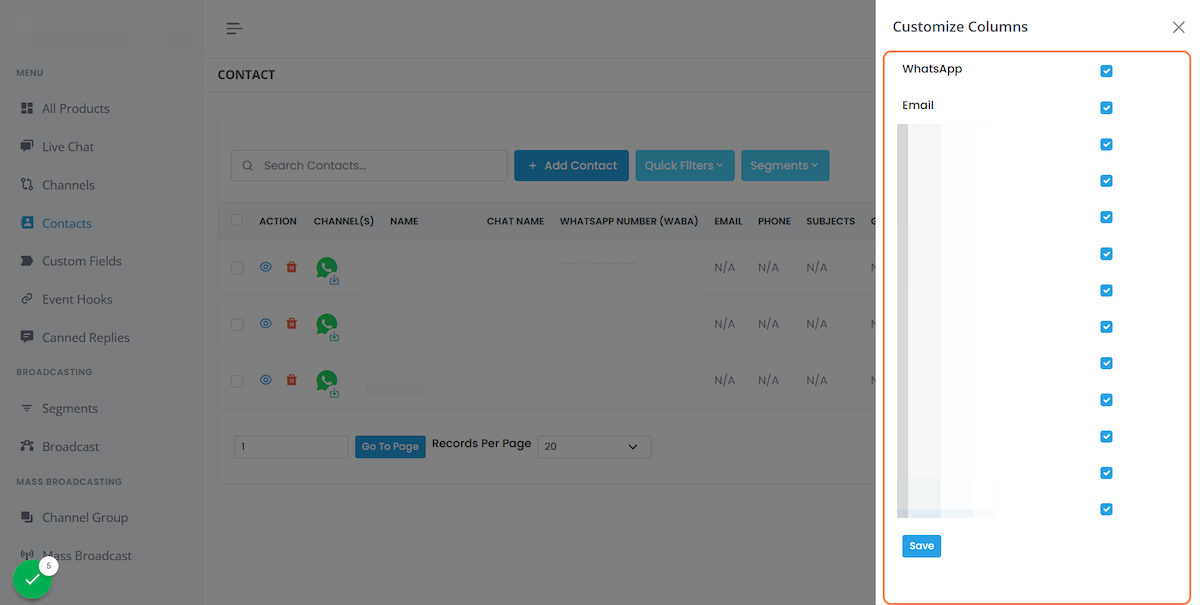
Task: Open Live Chat in sidebar
Action: [x=68, y=146]
